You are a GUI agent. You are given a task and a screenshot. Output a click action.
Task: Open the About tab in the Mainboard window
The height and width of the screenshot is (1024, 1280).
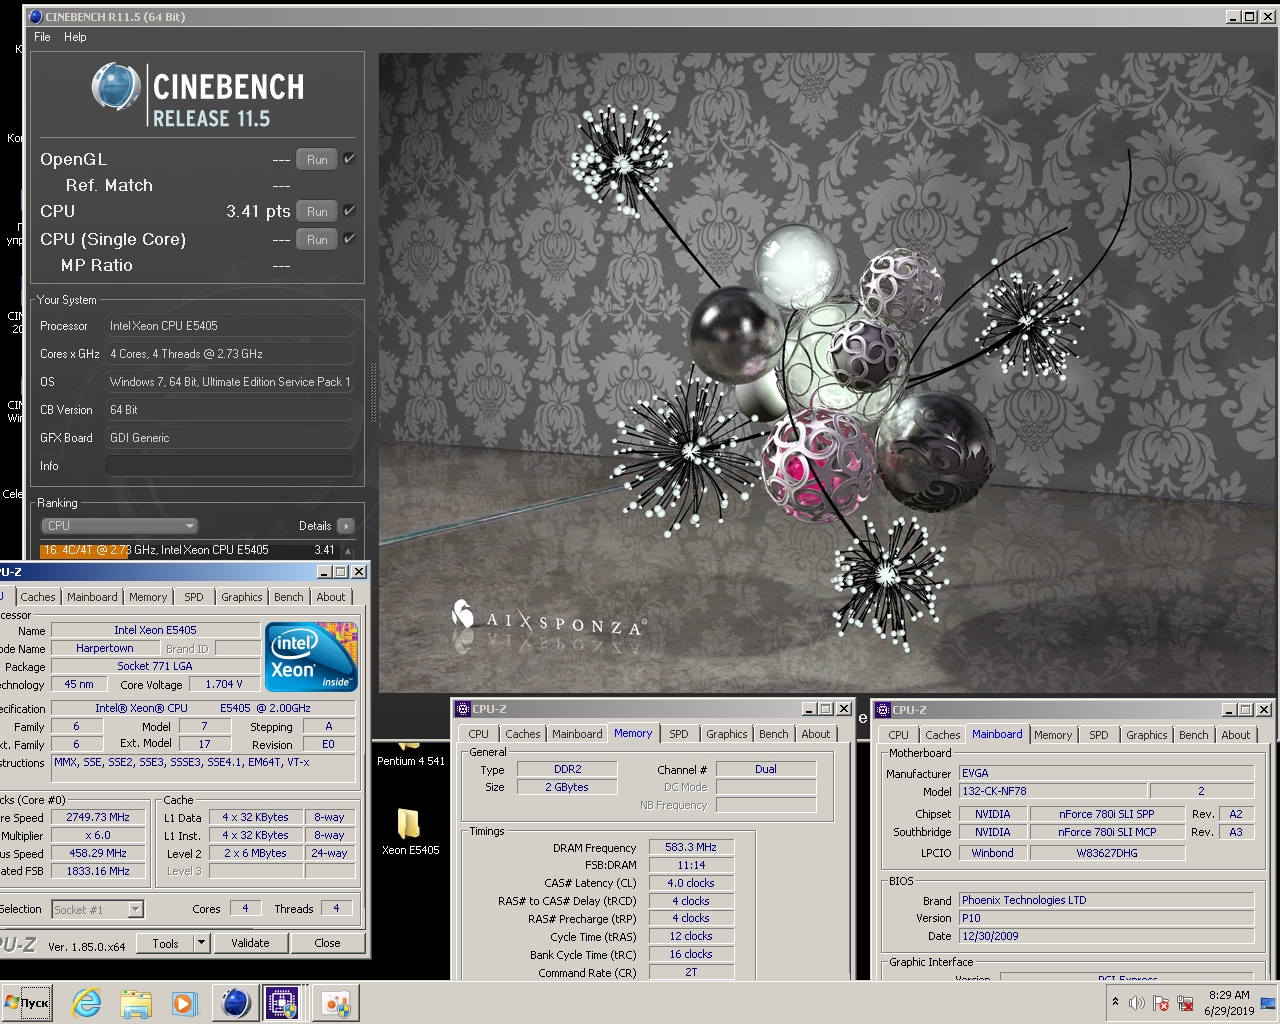(x=1236, y=735)
